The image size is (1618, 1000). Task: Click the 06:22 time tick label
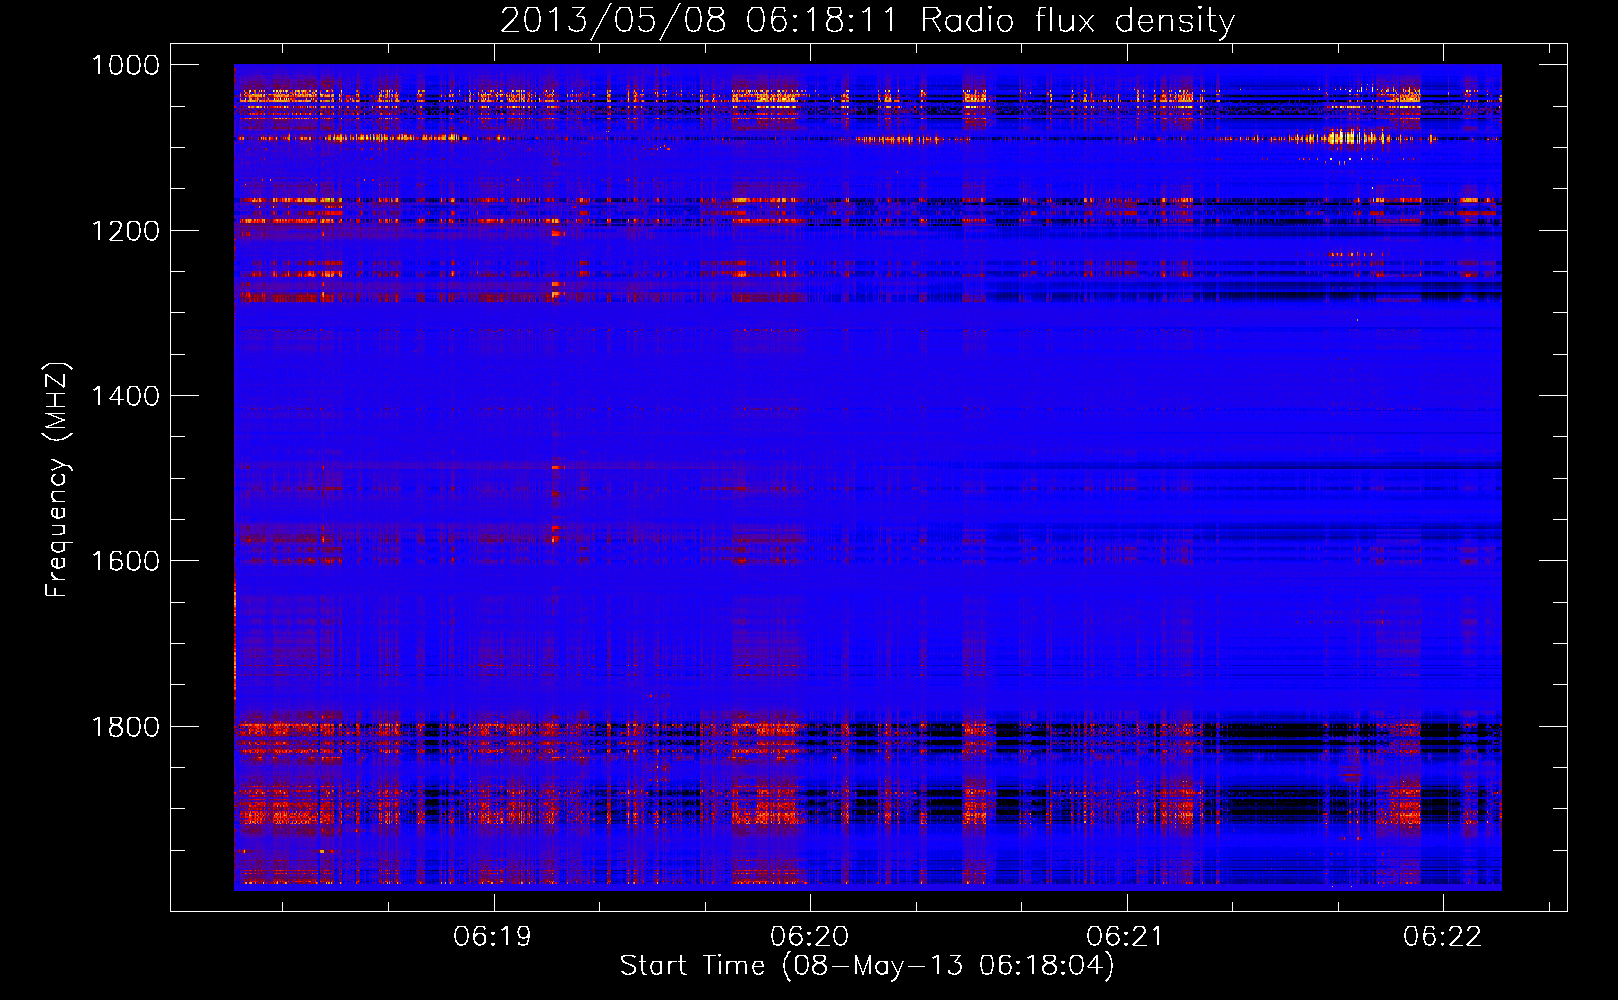click(1442, 937)
